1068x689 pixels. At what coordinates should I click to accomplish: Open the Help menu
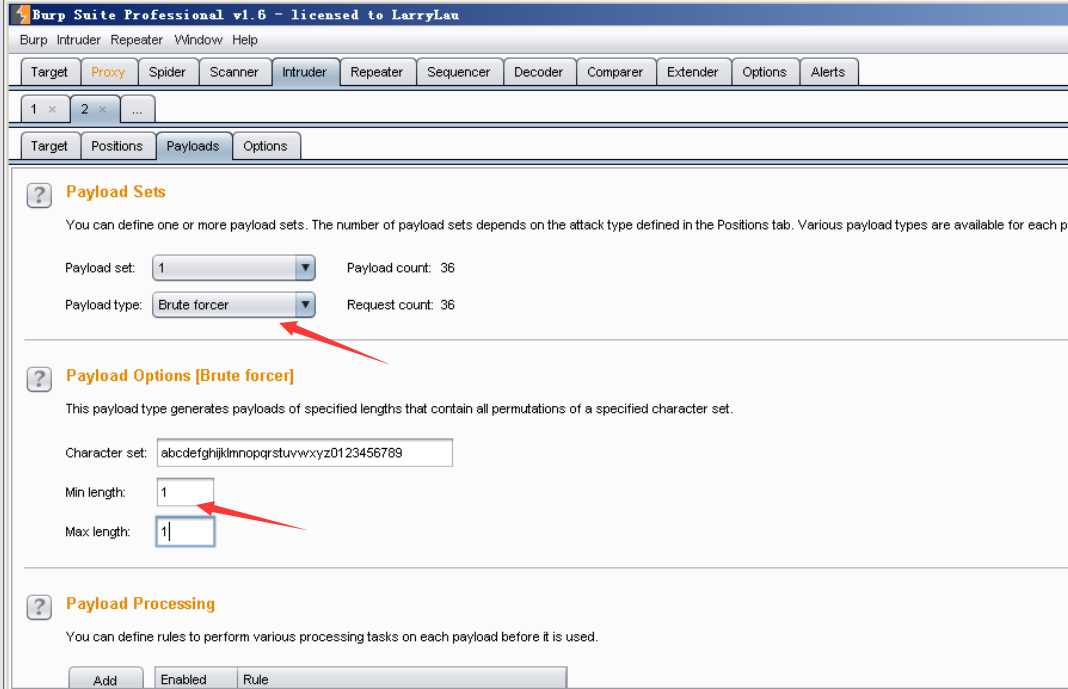245,39
